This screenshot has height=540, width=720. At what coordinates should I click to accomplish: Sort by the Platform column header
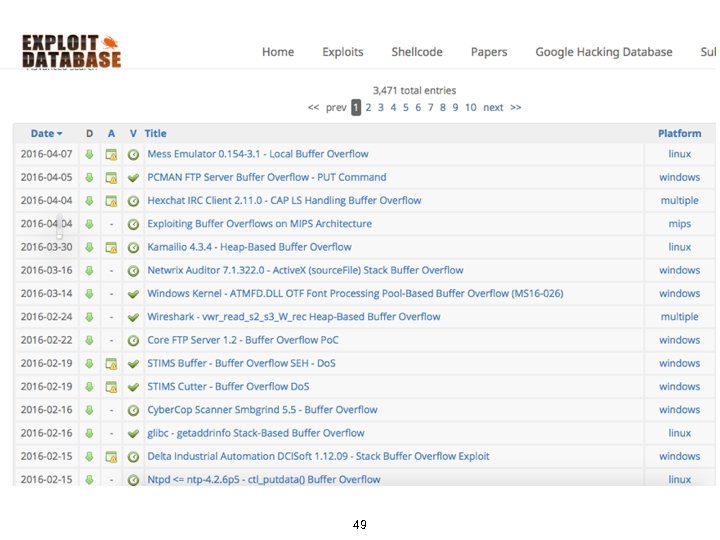[680, 134]
